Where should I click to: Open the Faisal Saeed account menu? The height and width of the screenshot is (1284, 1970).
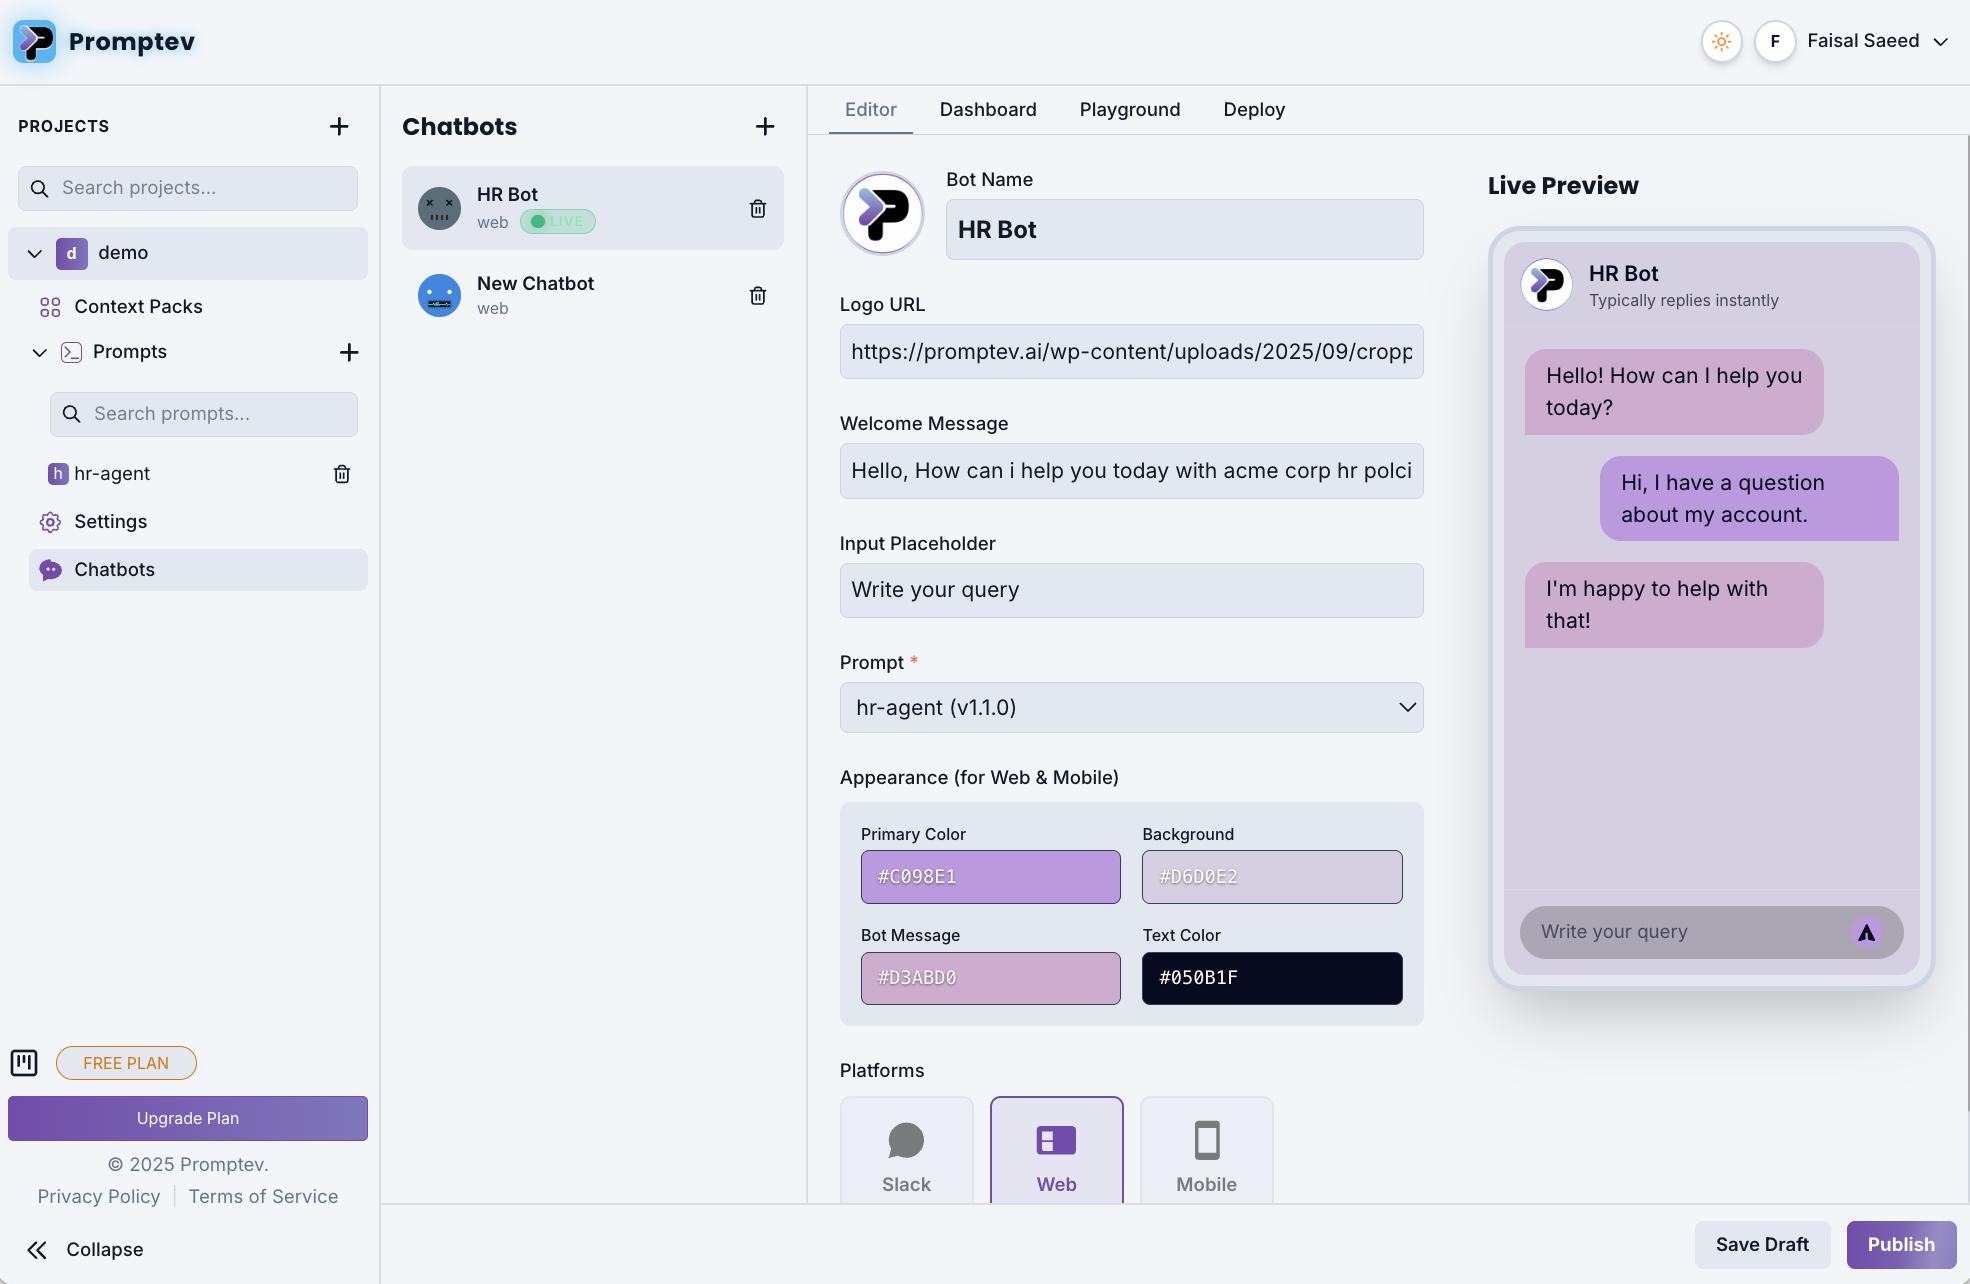click(1877, 42)
